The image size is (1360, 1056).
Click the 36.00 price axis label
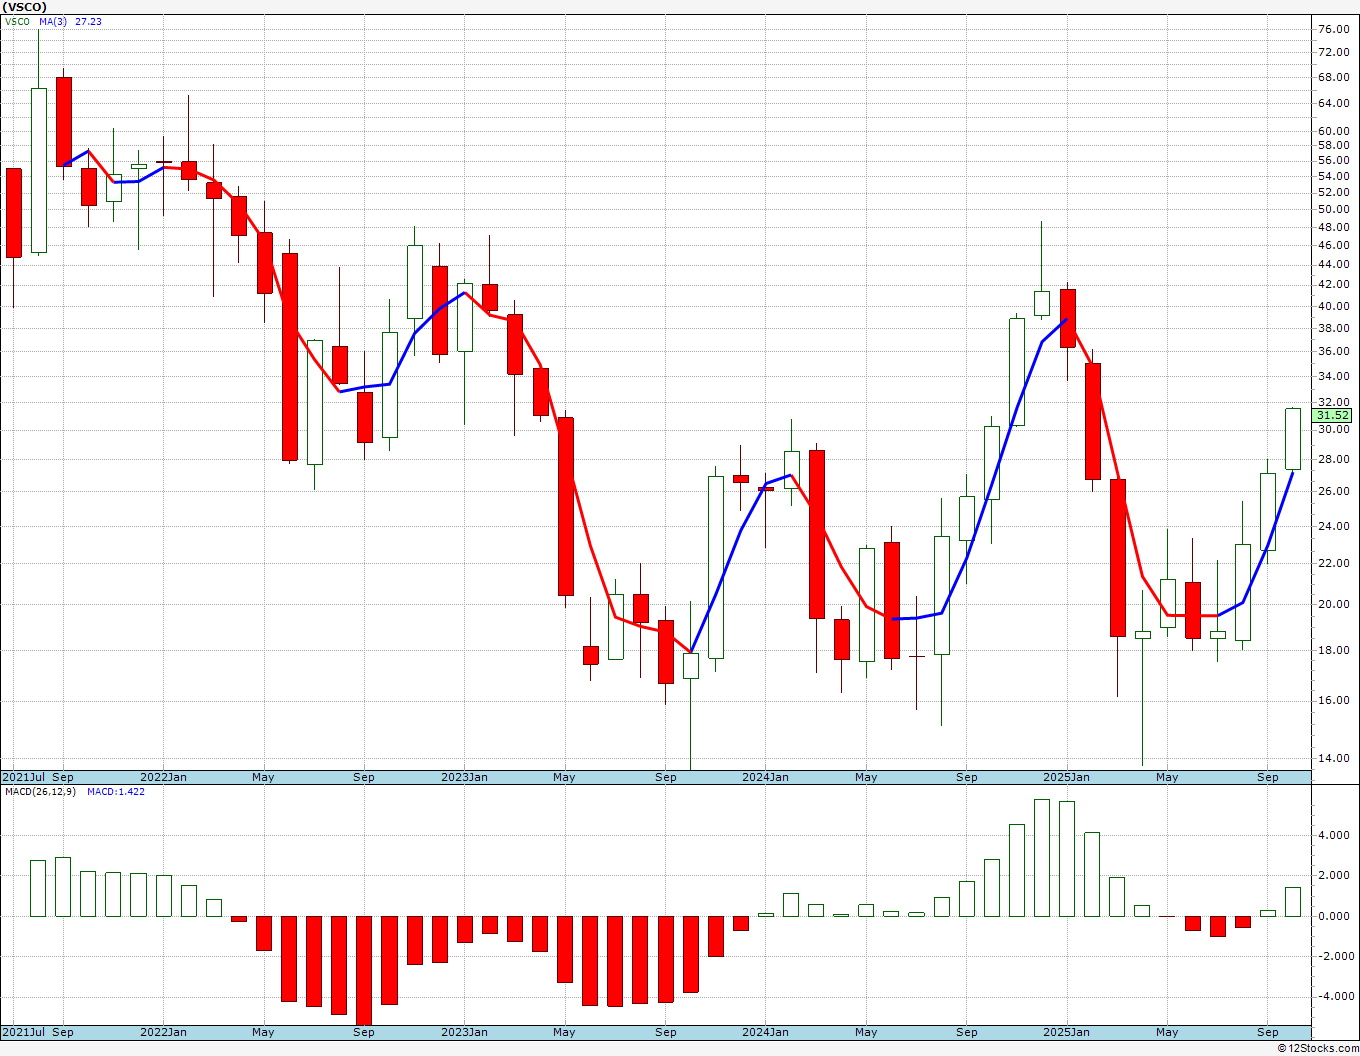click(x=1333, y=351)
